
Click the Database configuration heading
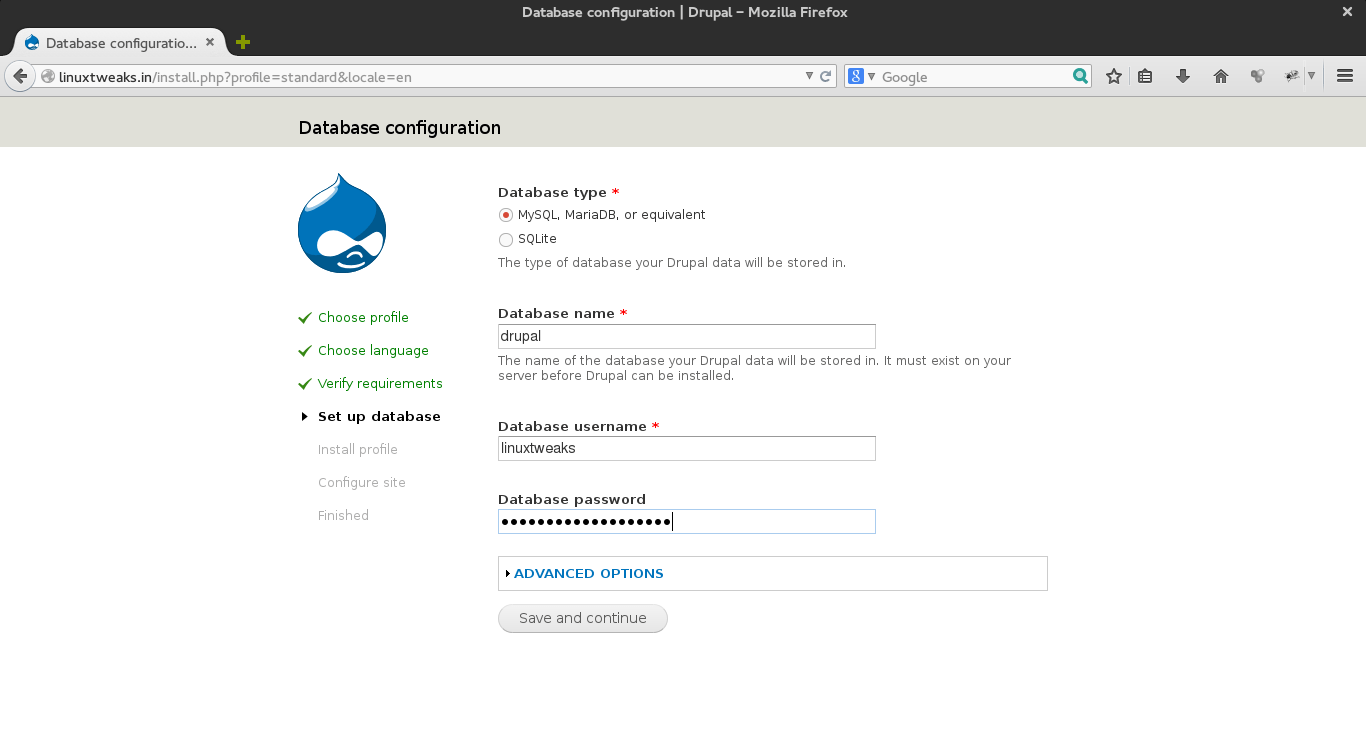tap(400, 128)
